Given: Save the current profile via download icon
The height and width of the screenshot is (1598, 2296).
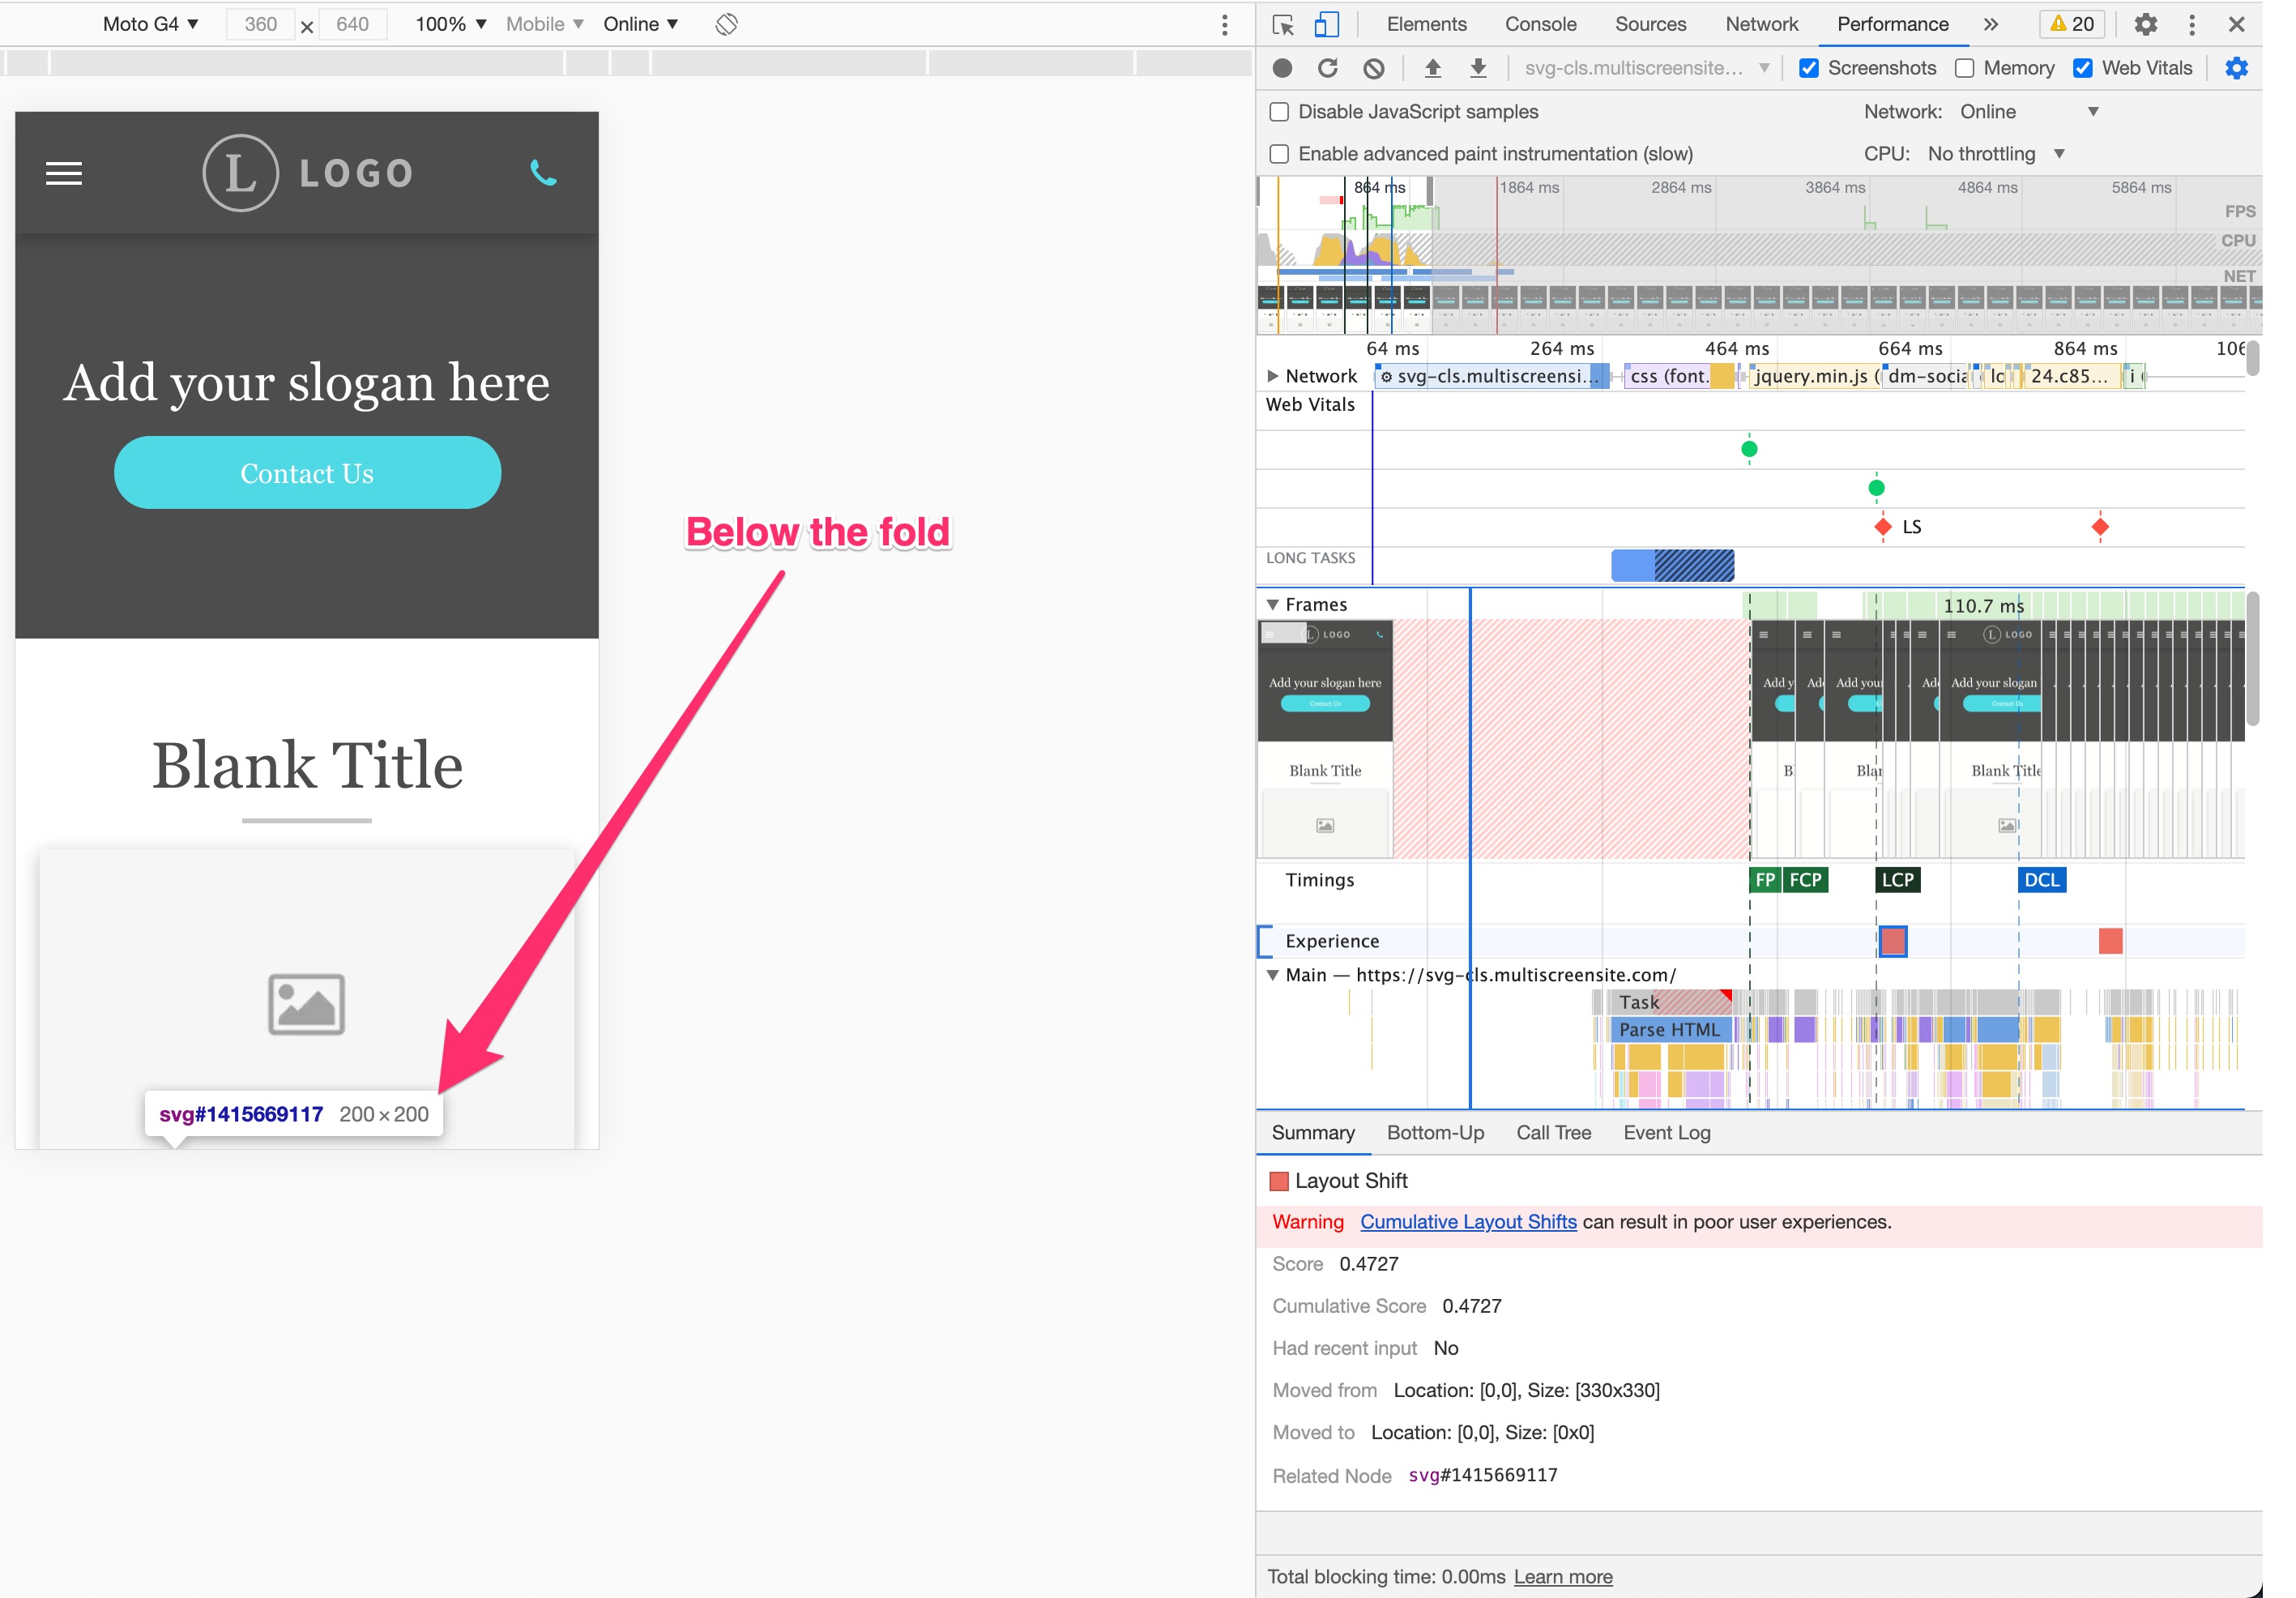Looking at the screenshot, I should click(x=1479, y=68).
